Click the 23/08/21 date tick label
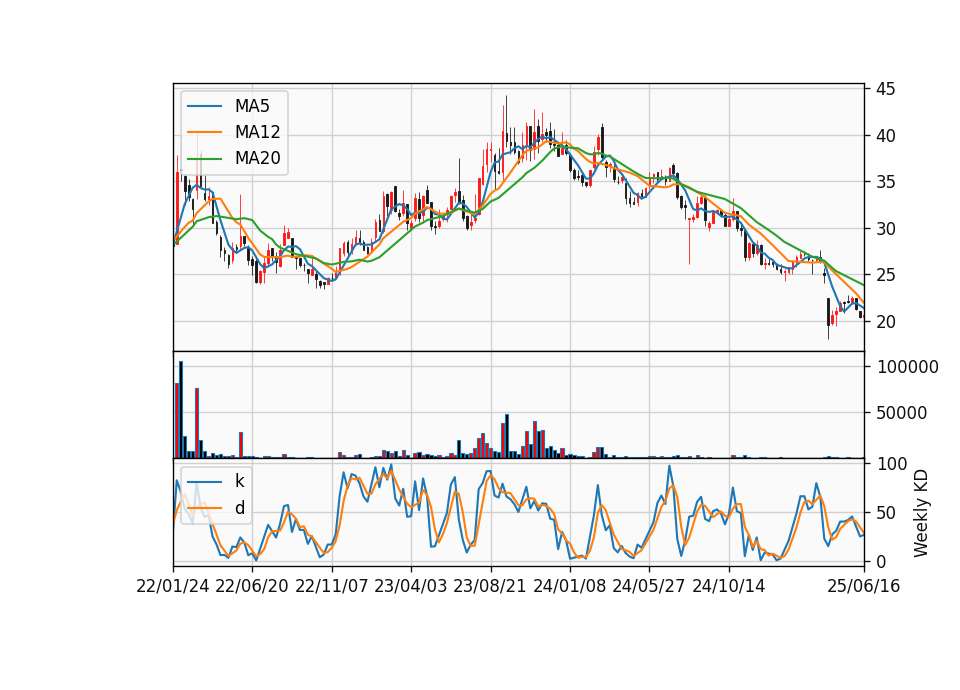This screenshot has width=960, height=690. 490,586
